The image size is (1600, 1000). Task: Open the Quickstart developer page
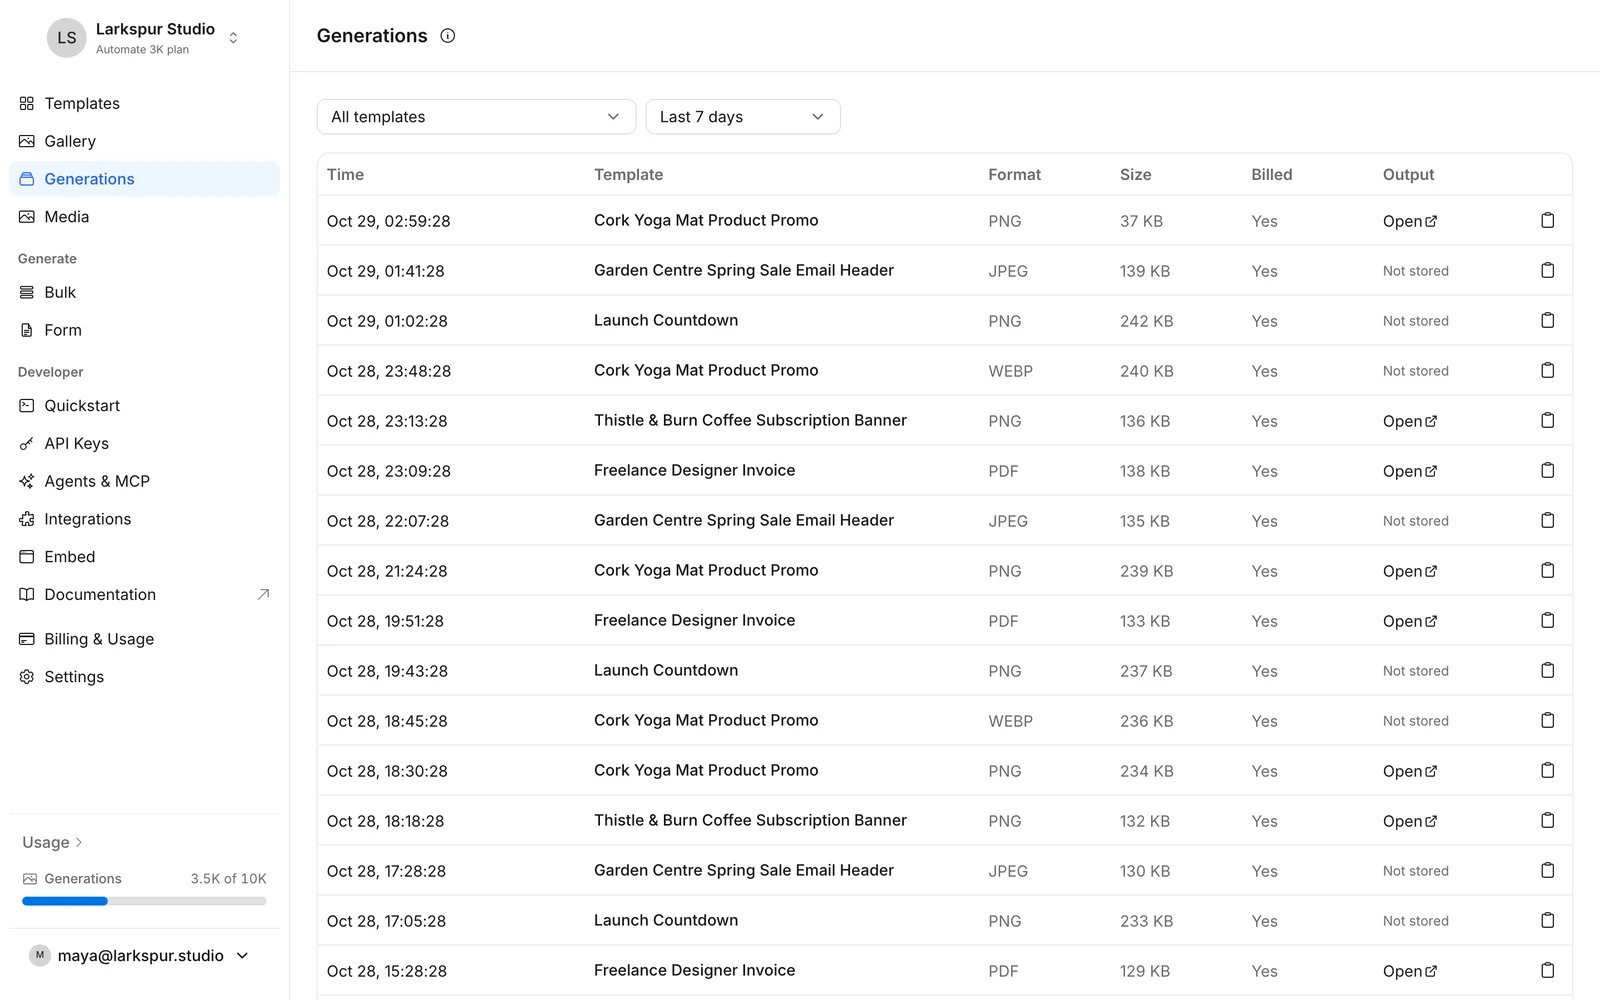[x=144, y=406]
